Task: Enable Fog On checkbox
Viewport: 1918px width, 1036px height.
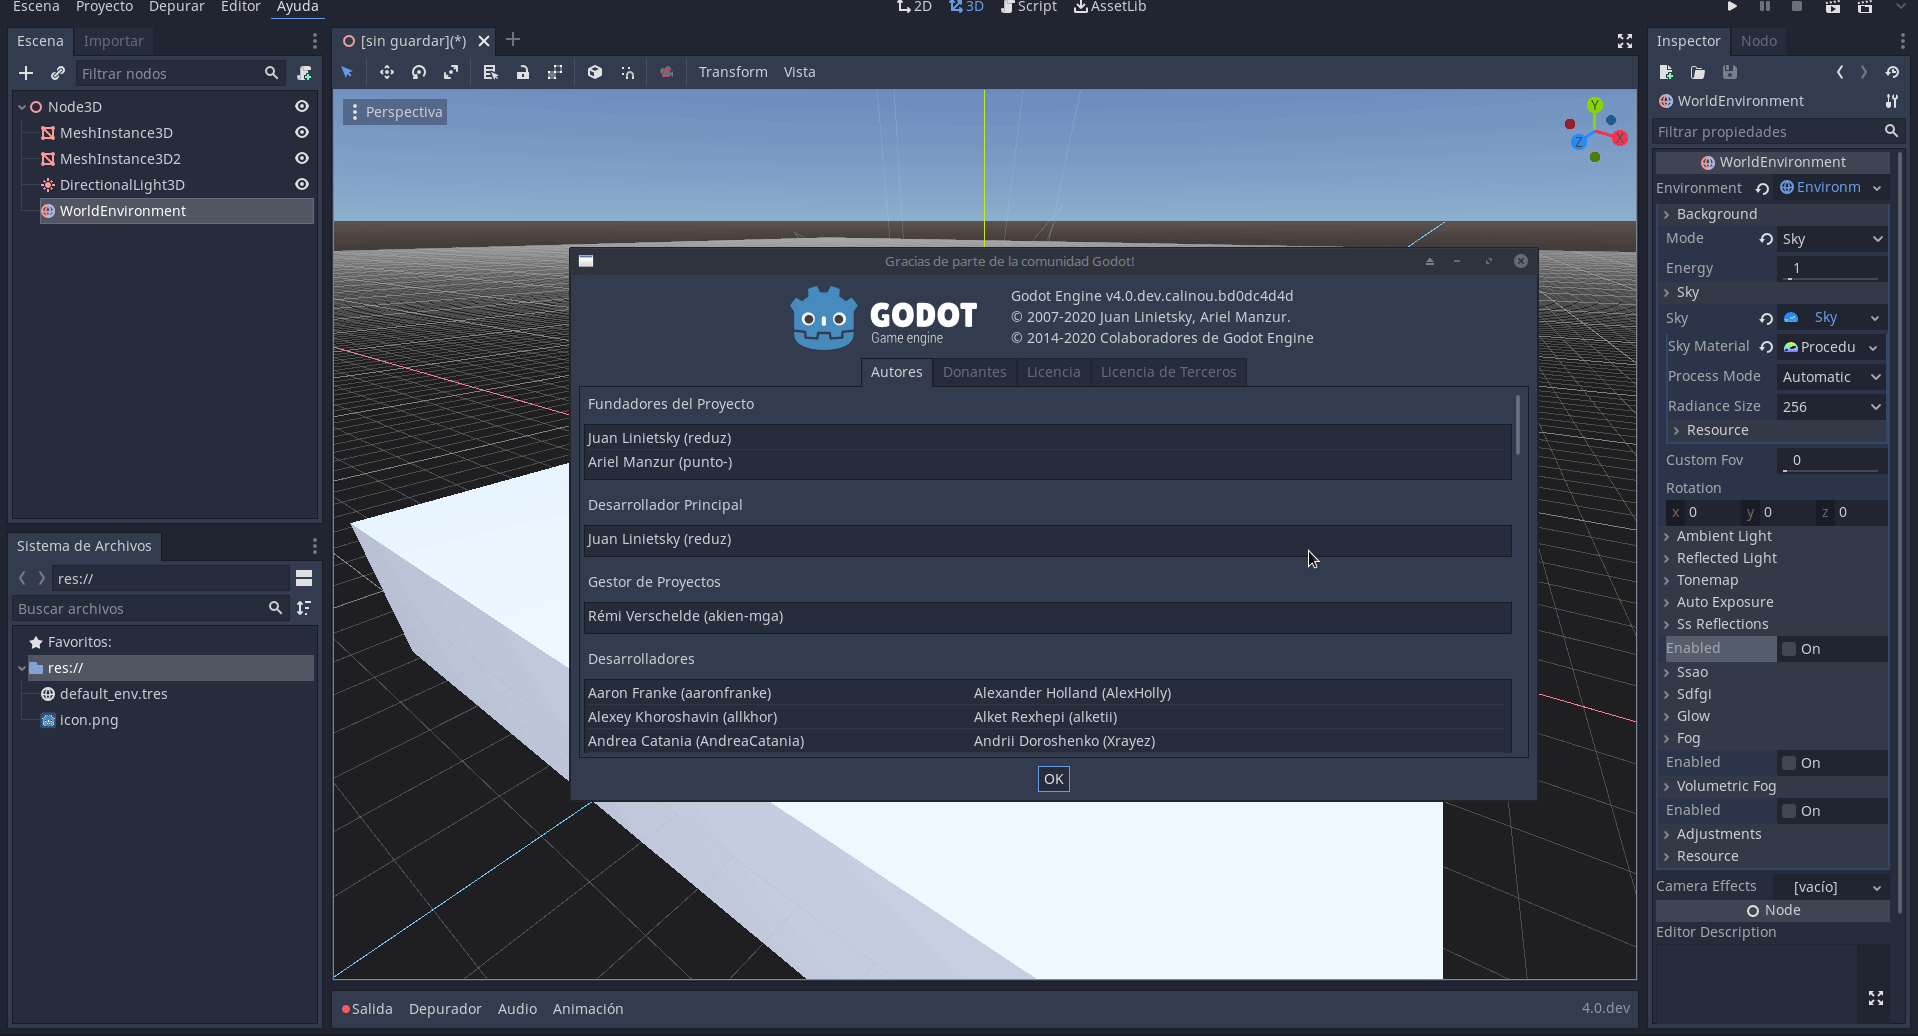Action: pyautogui.click(x=1789, y=763)
